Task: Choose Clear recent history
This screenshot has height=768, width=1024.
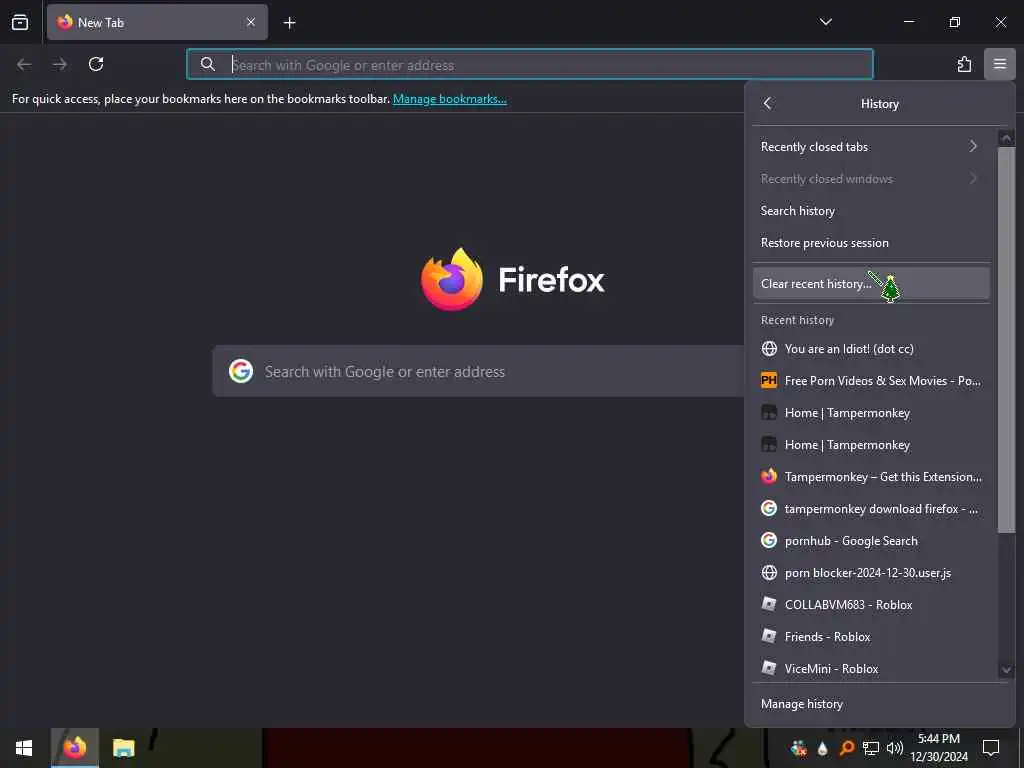Action: click(871, 283)
